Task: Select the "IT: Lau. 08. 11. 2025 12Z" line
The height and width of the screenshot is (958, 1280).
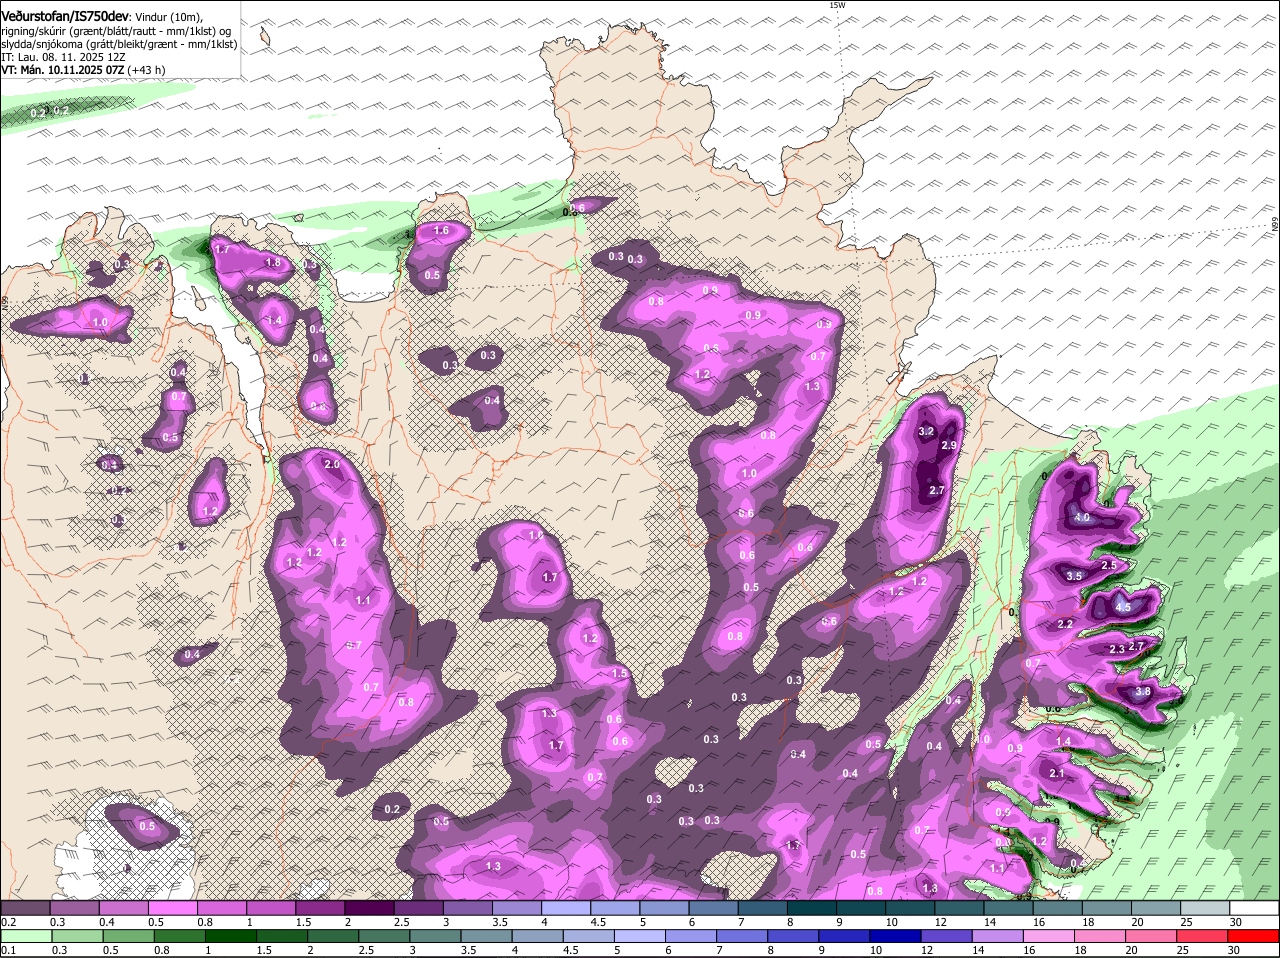Action: (x=64, y=58)
